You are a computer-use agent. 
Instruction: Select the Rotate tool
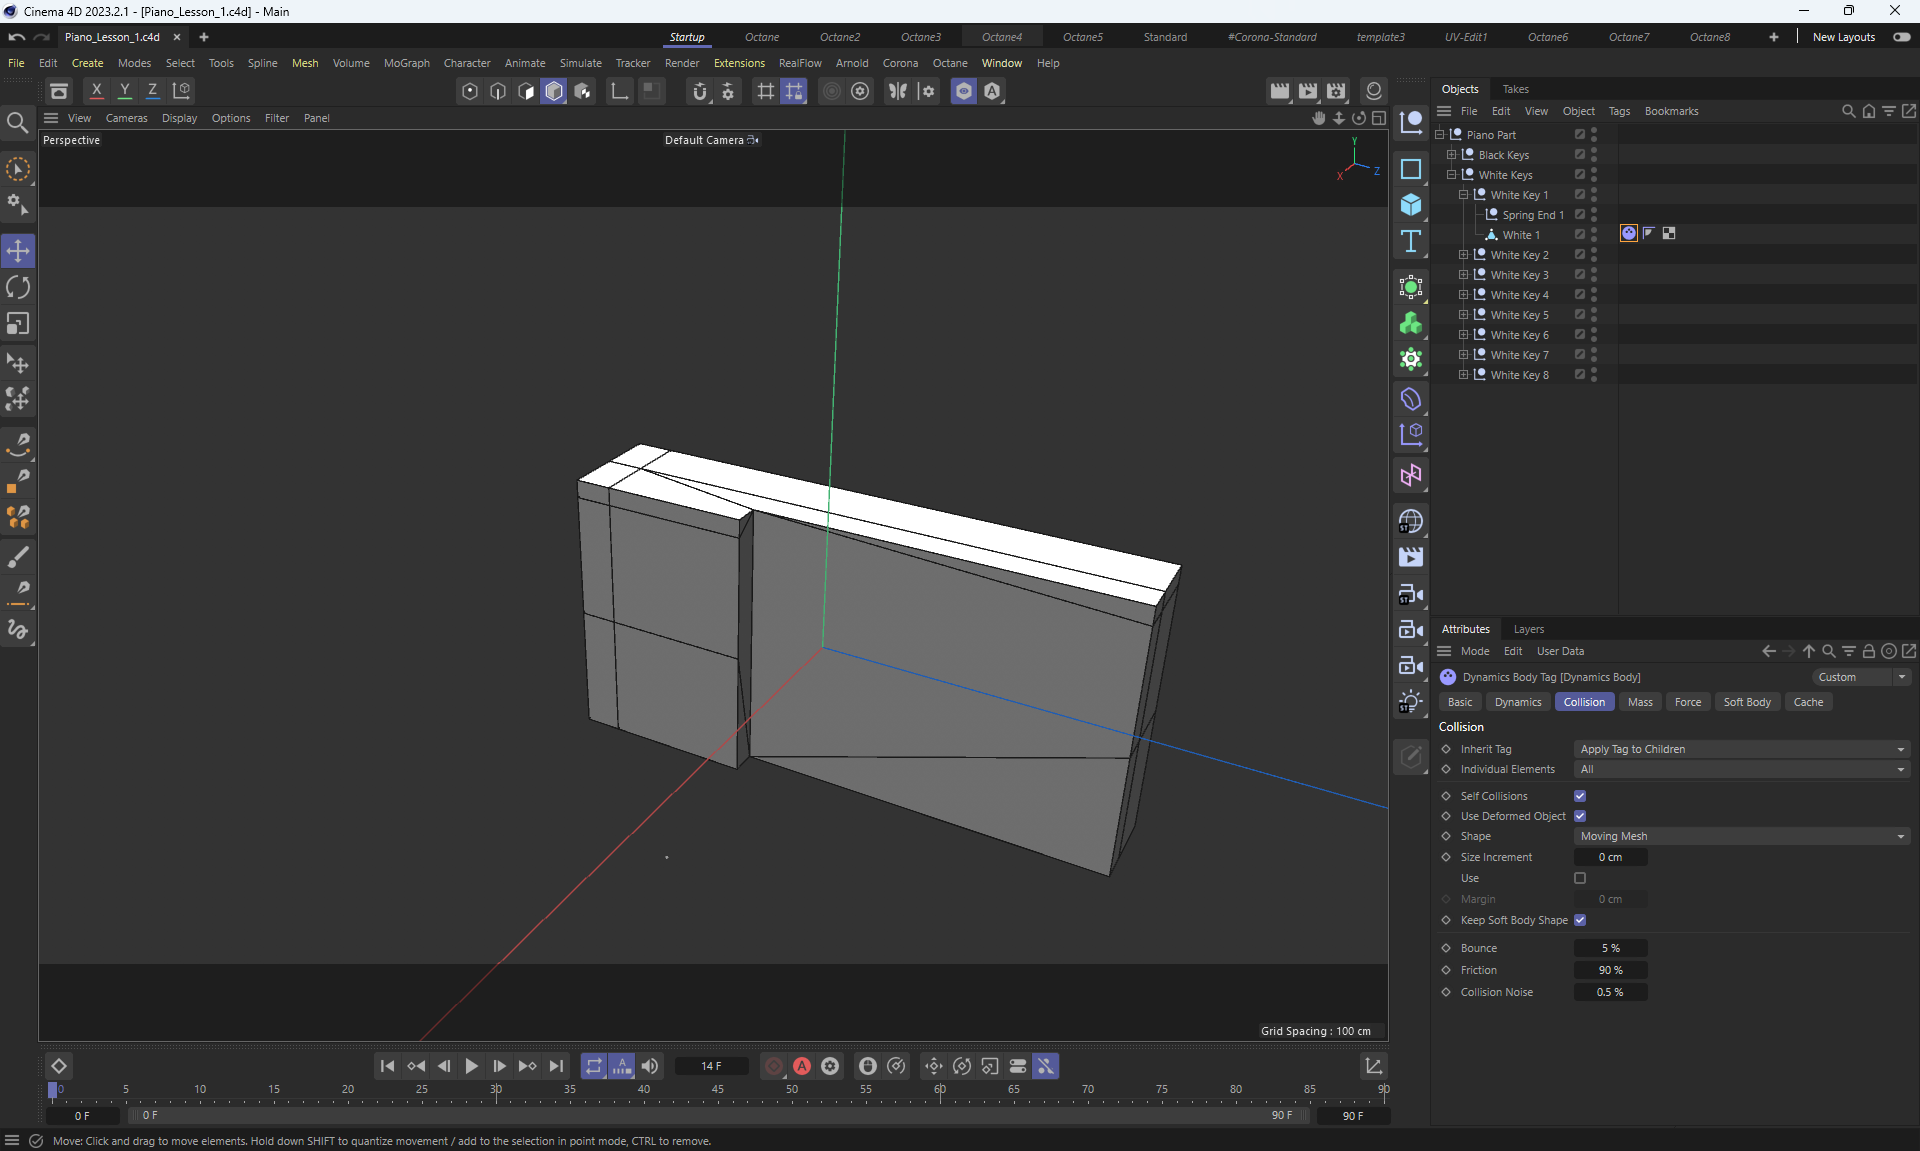(x=18, y=288)
